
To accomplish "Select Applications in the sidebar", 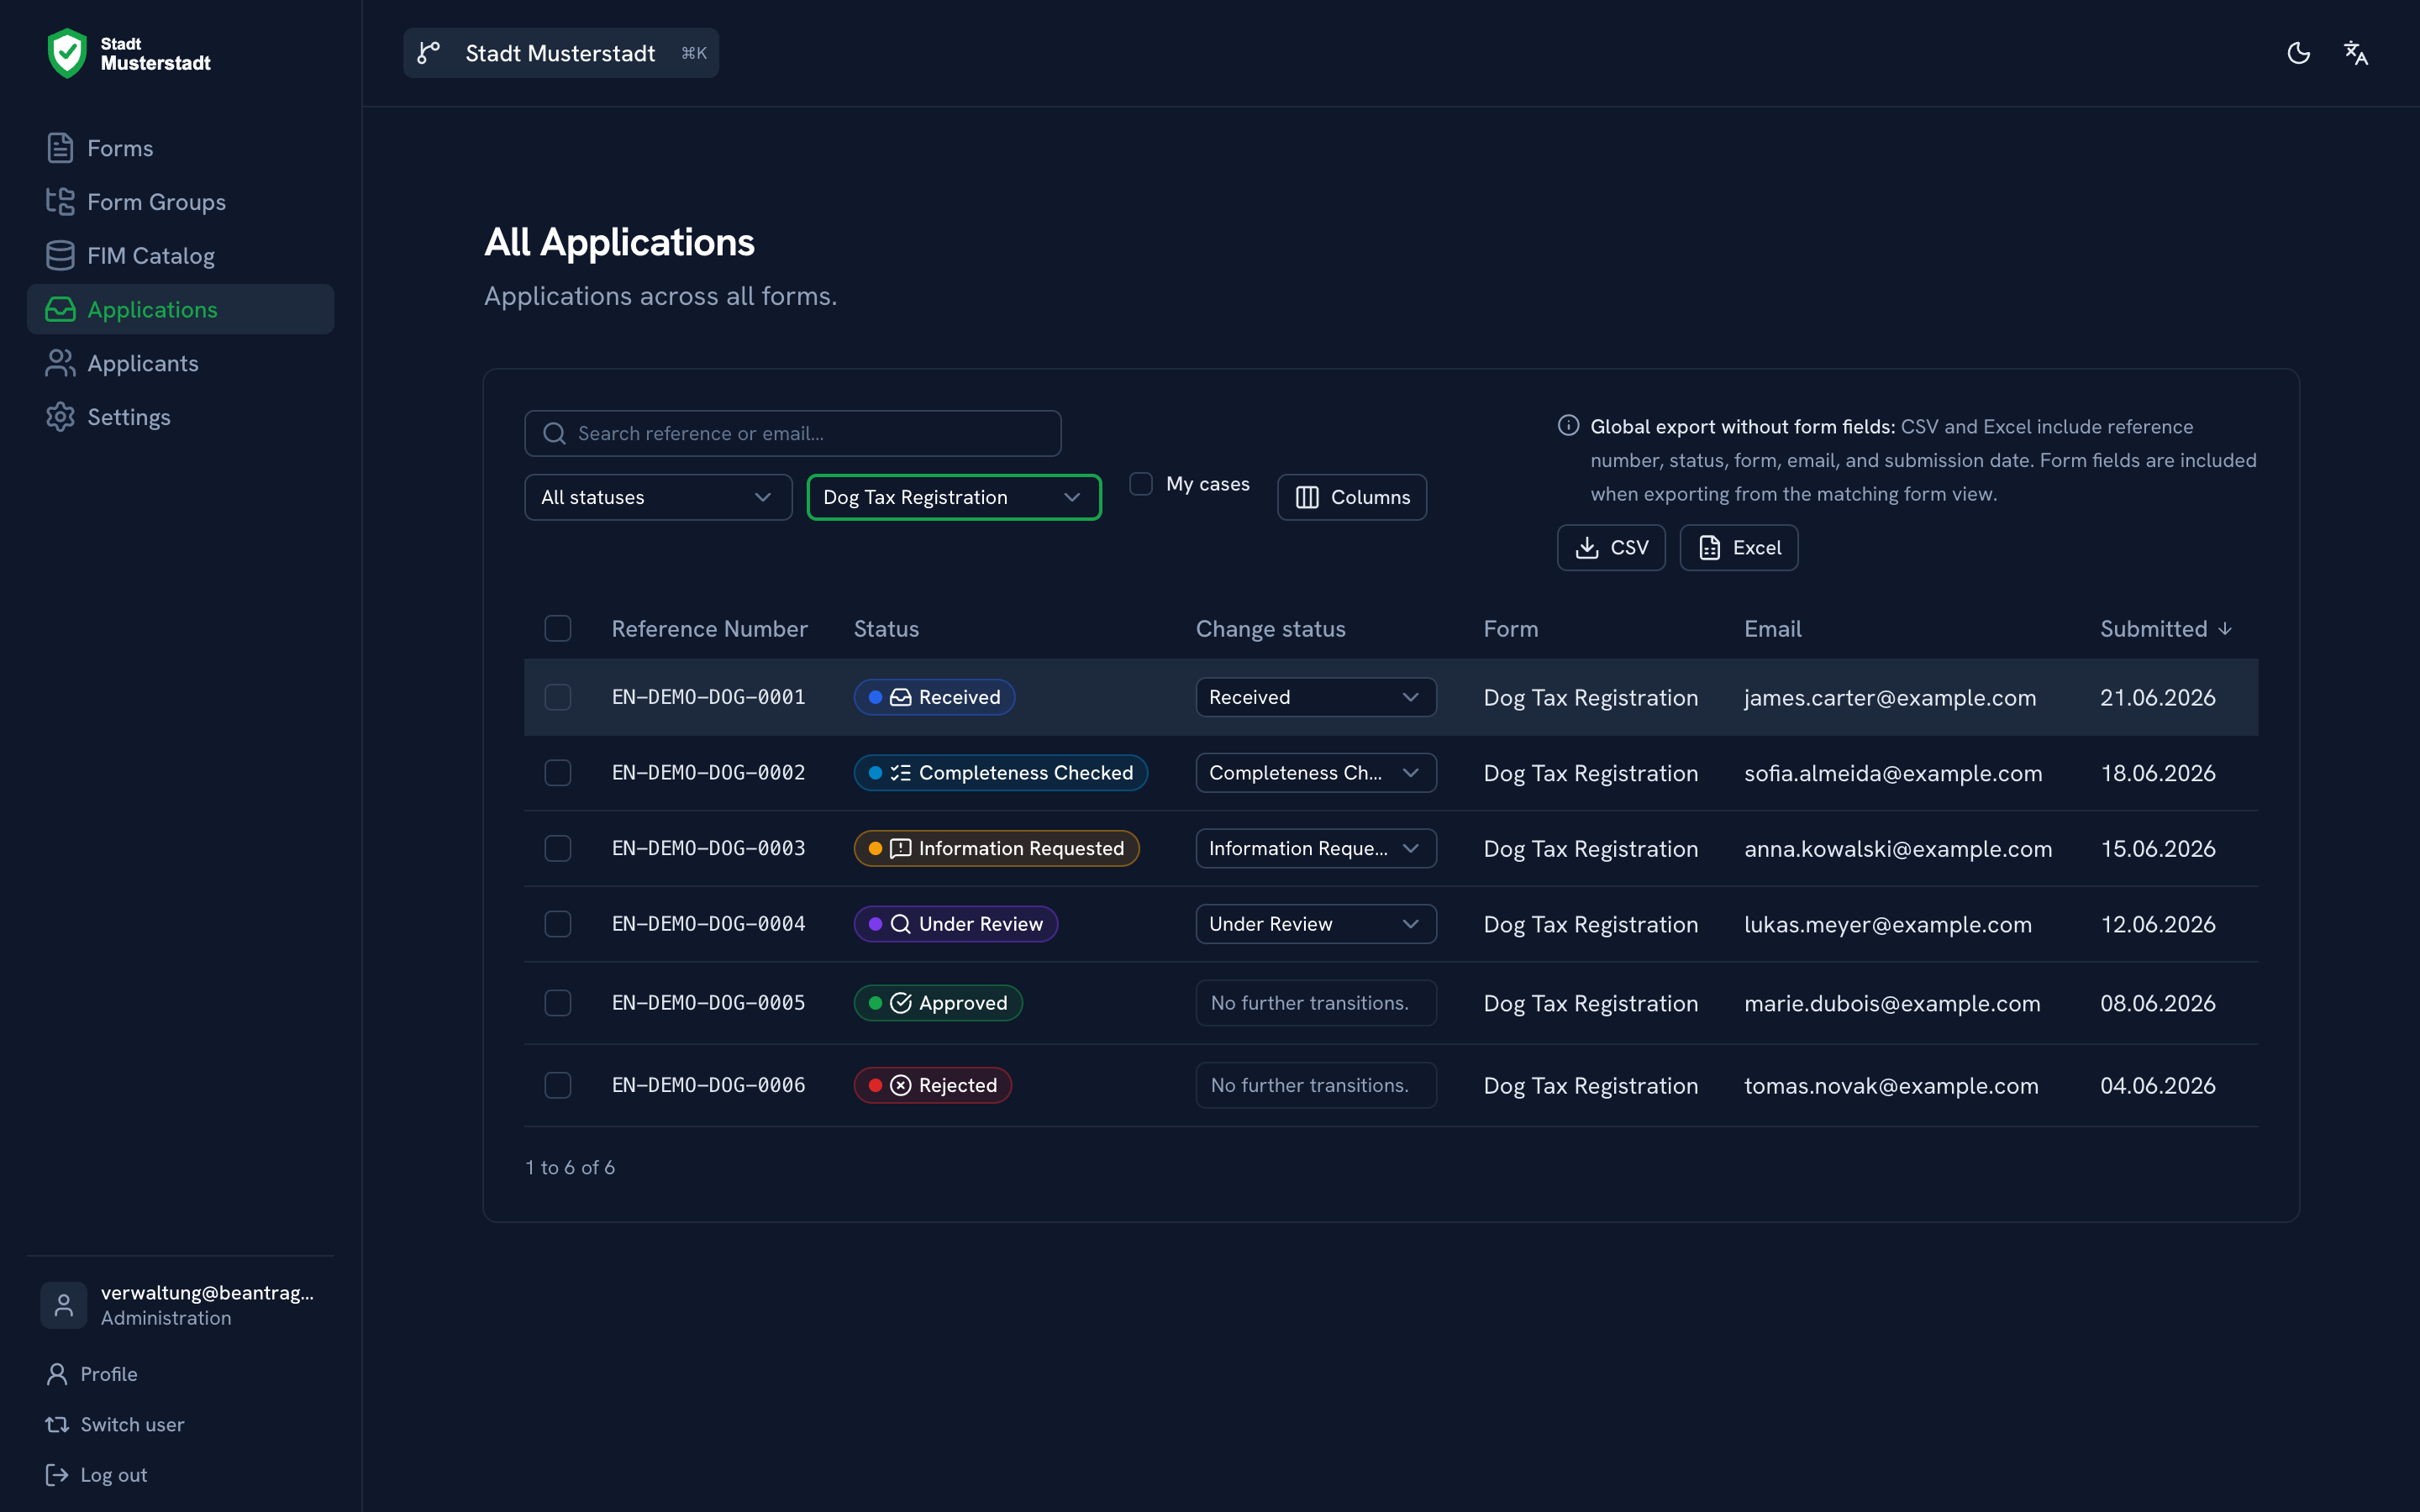I will [x=180, y=310].
